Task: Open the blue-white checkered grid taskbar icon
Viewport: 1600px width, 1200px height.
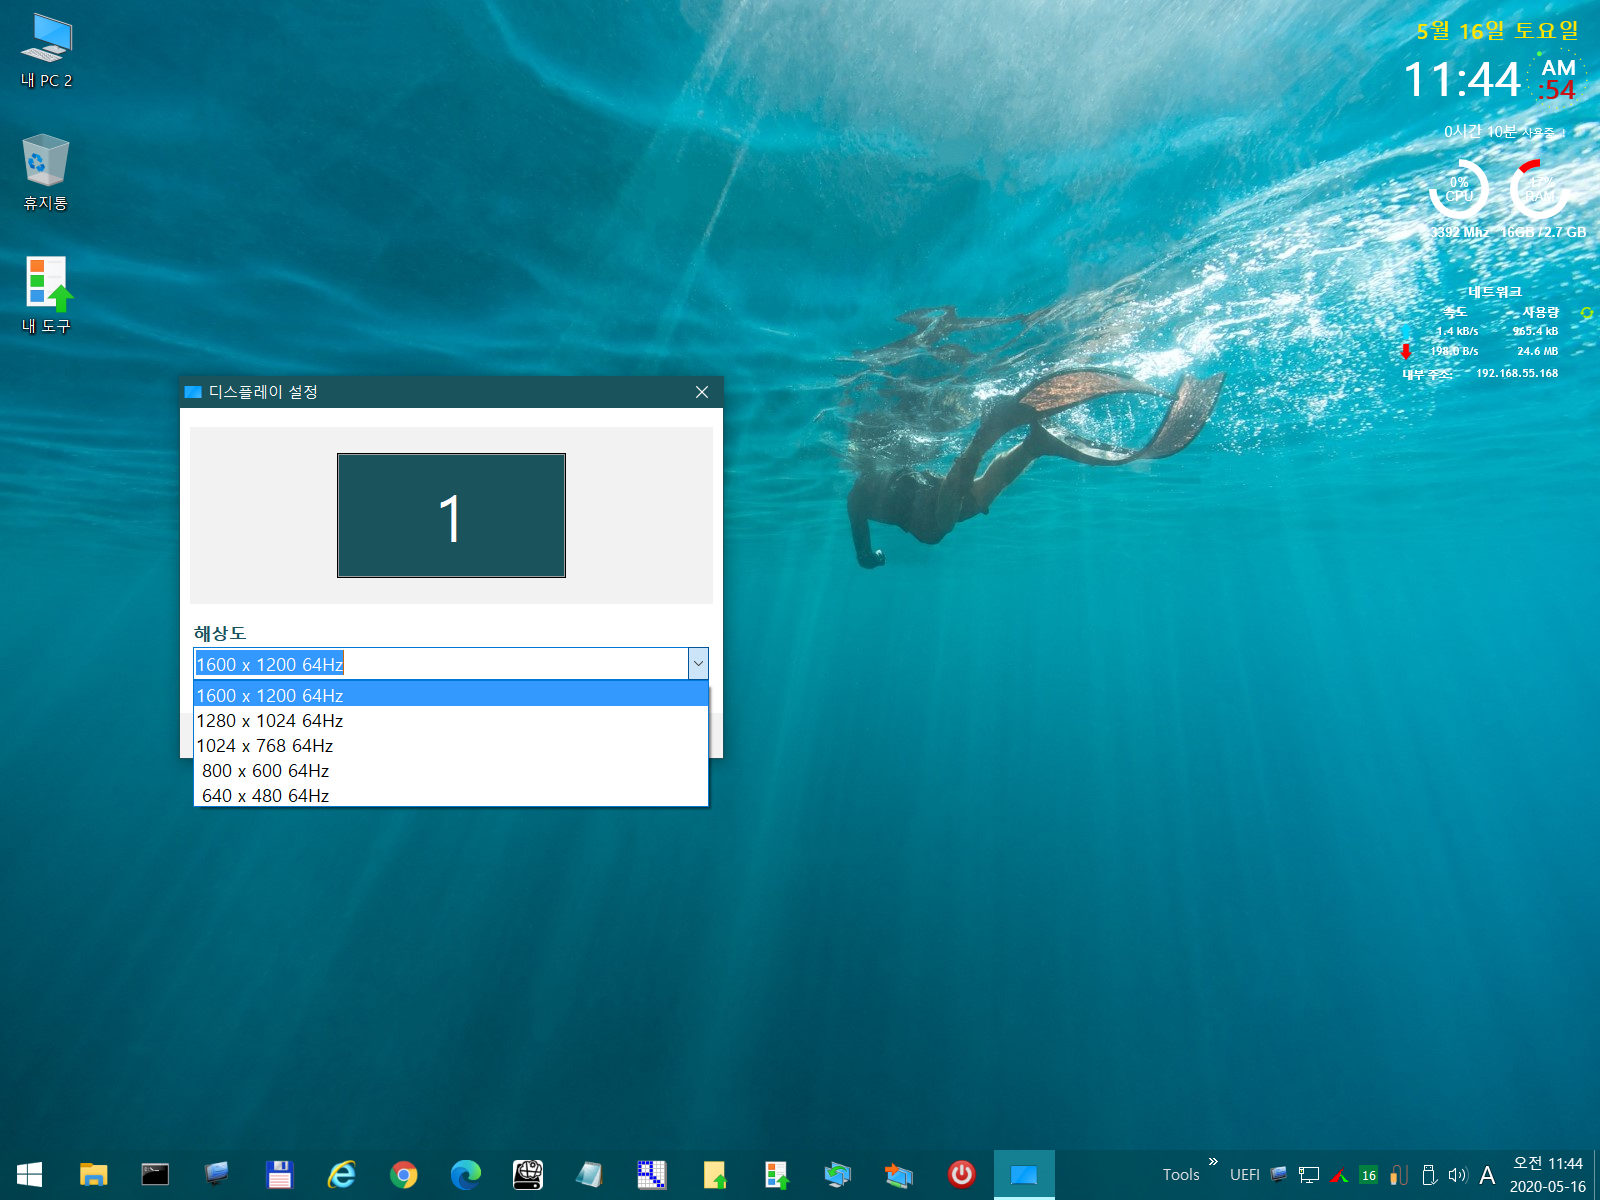Action: tap(652, 1174)
